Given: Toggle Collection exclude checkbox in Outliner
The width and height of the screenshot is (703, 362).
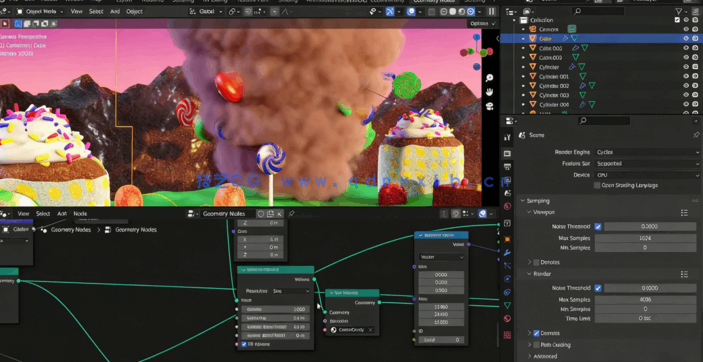Looking at the screenshot, I should pyautogui.click(x=677, y=20).
